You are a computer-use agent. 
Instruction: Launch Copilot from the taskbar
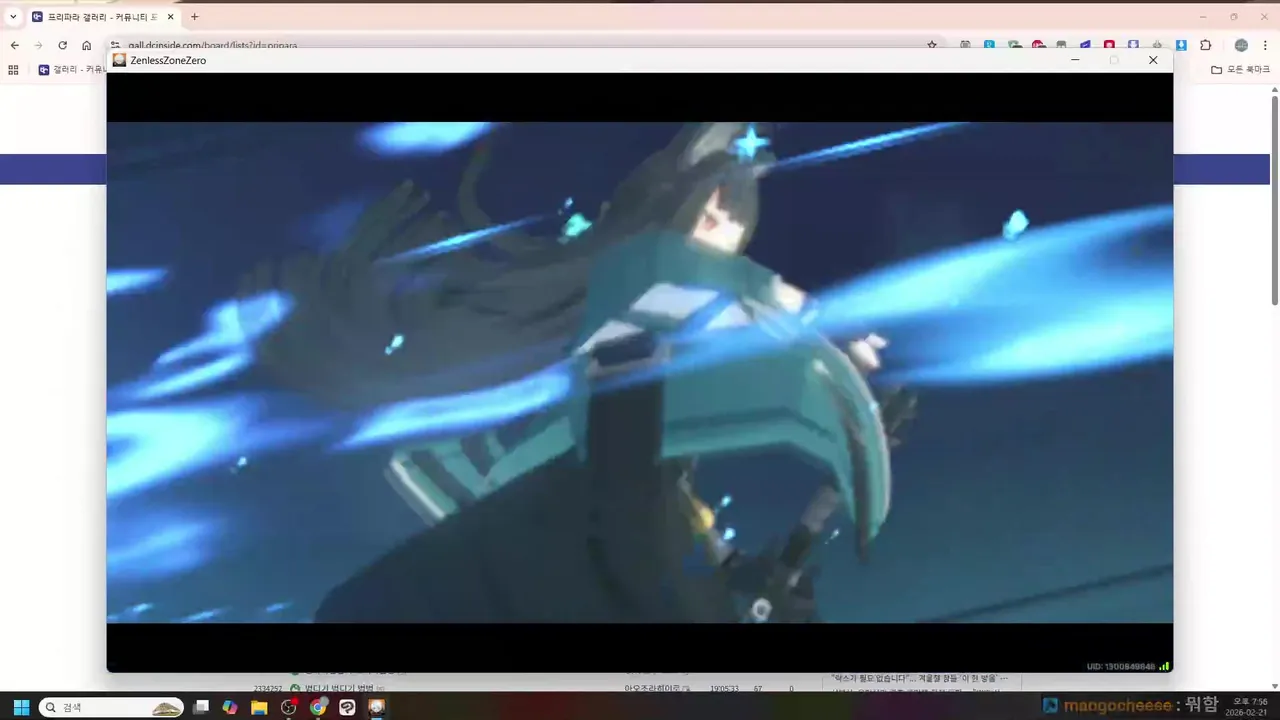[230, 707]
